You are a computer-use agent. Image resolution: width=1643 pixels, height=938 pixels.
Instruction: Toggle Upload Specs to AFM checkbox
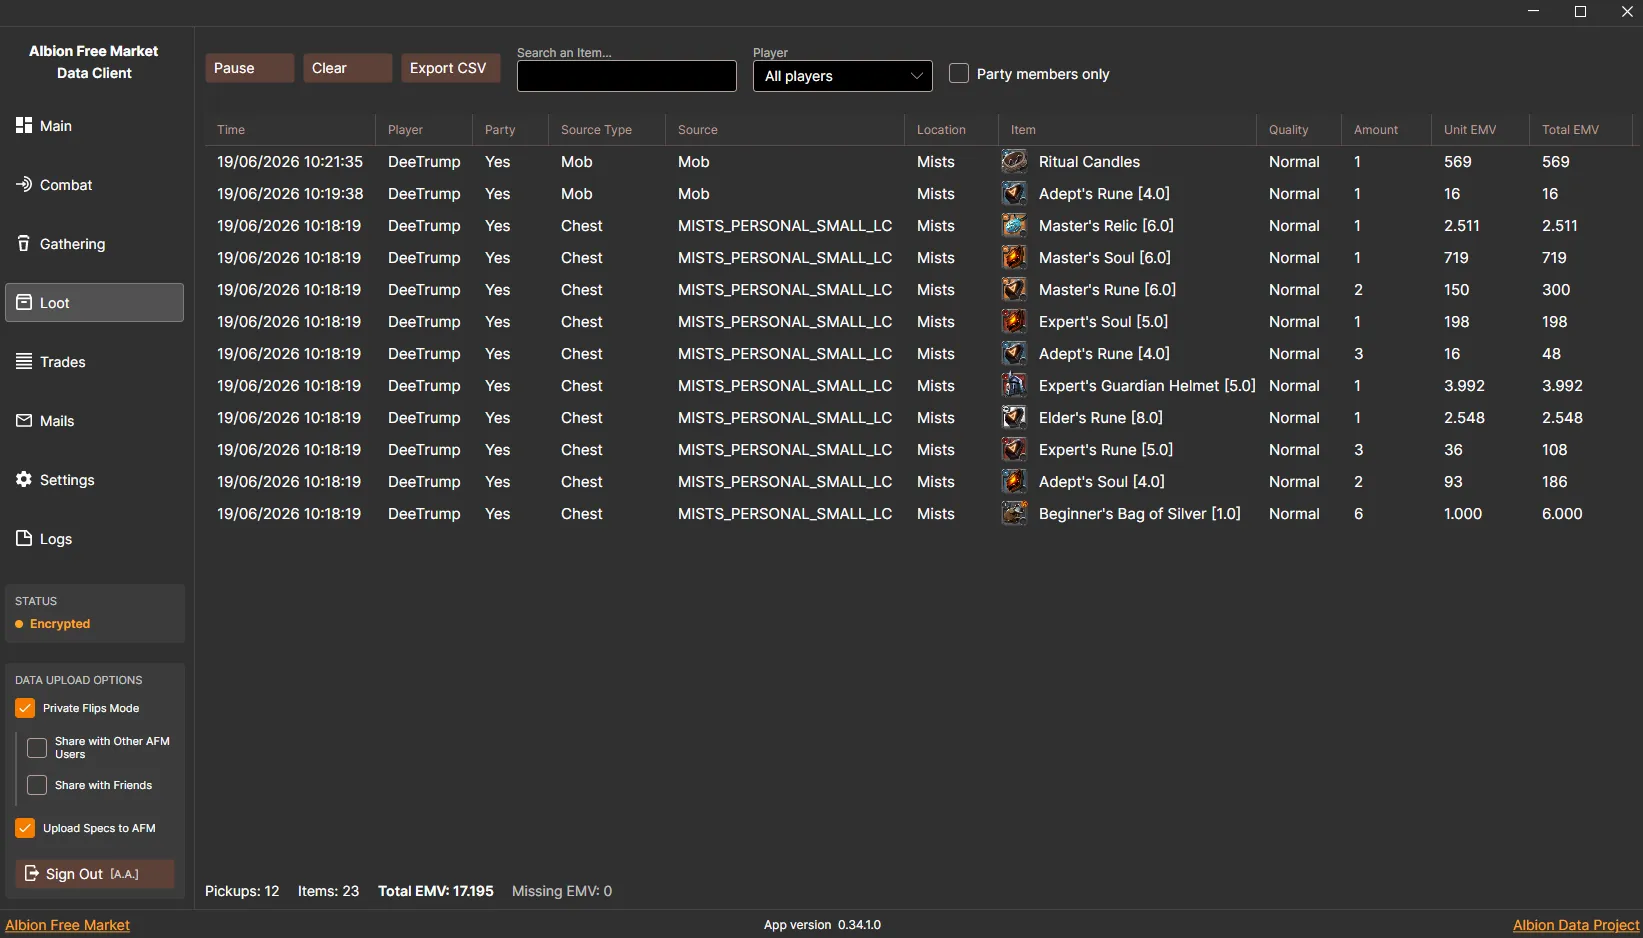25,828
